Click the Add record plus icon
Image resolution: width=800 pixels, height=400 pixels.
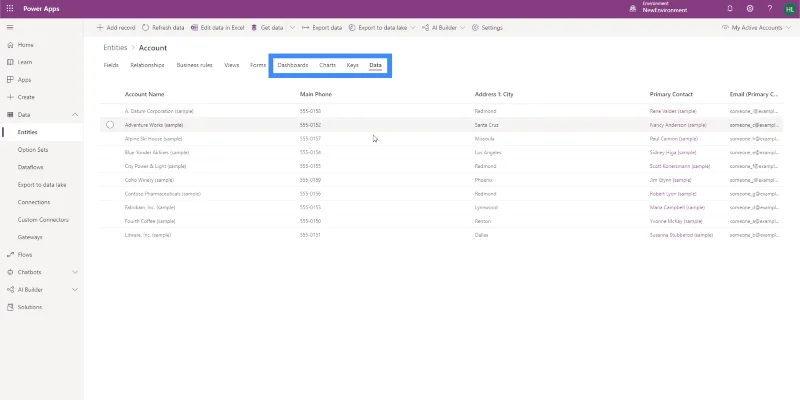click(100, 28)
